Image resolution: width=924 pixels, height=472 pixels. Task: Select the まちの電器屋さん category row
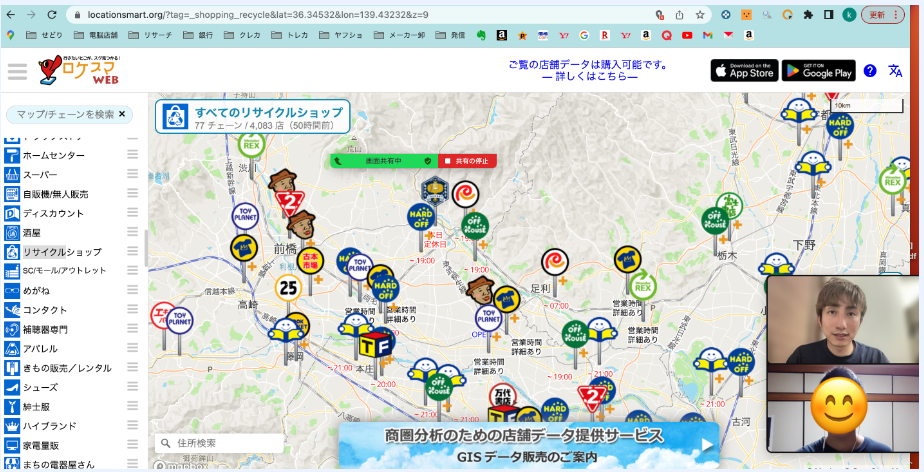[71, 464]
